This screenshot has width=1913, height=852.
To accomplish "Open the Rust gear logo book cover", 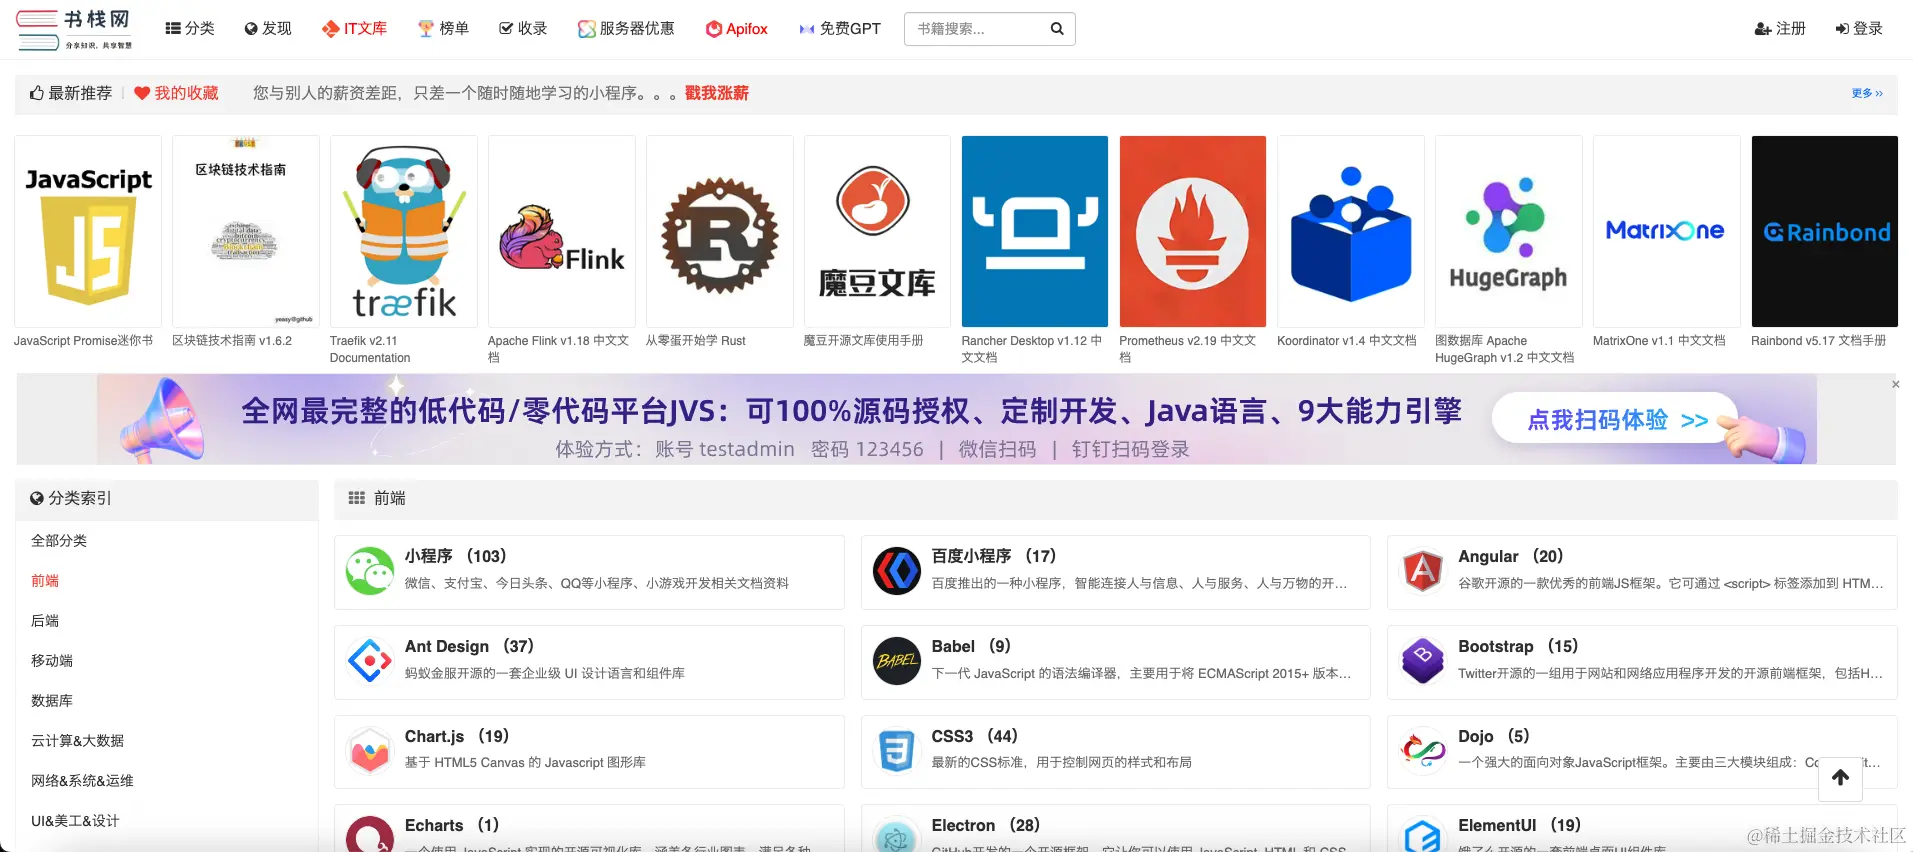I will (x=720, y=231).
